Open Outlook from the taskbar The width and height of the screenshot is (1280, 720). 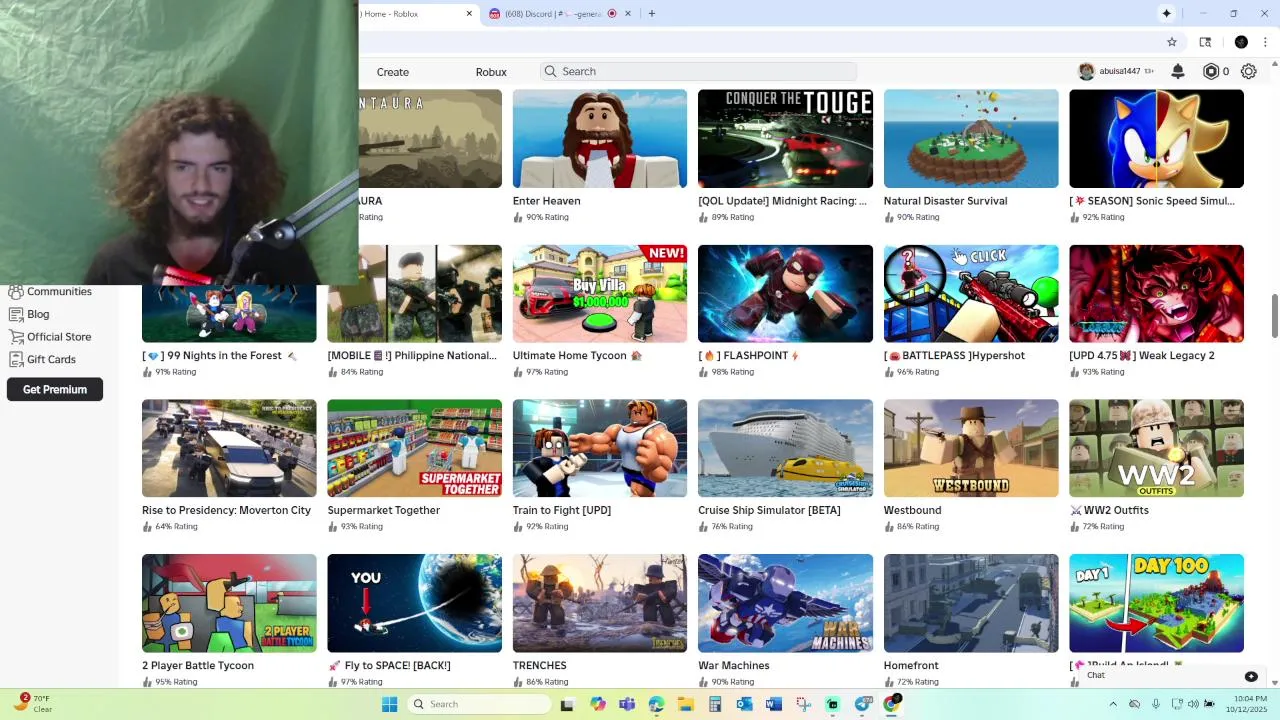point(744,704)
